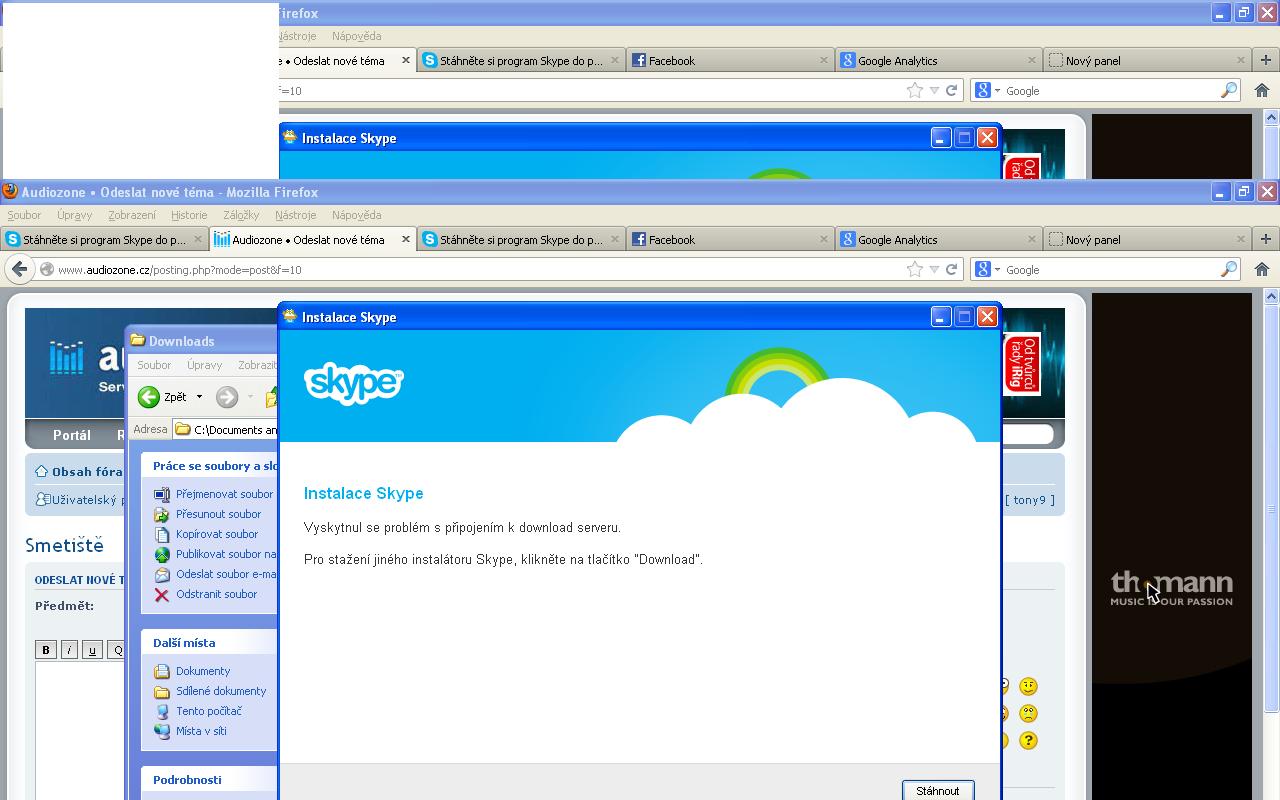Click the Kopírovat soubor icon
1280x800 pixels.
click(160, 534)
